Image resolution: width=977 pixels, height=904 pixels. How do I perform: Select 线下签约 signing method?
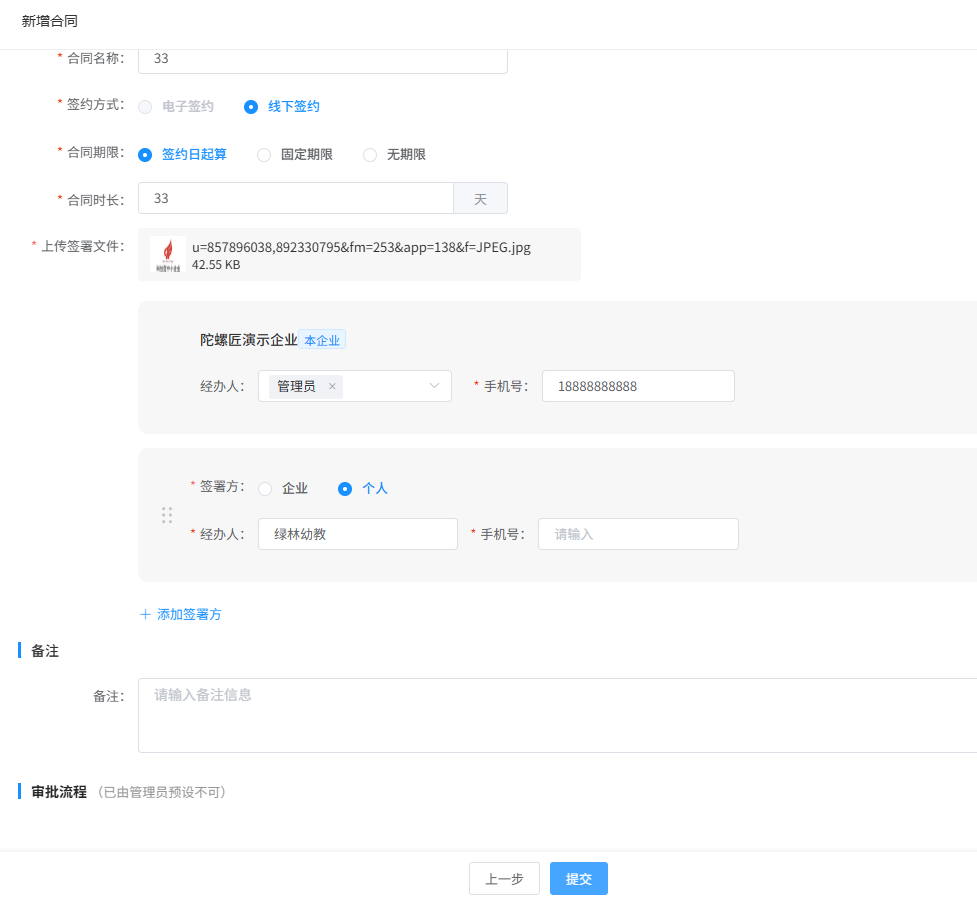[251, 106]
